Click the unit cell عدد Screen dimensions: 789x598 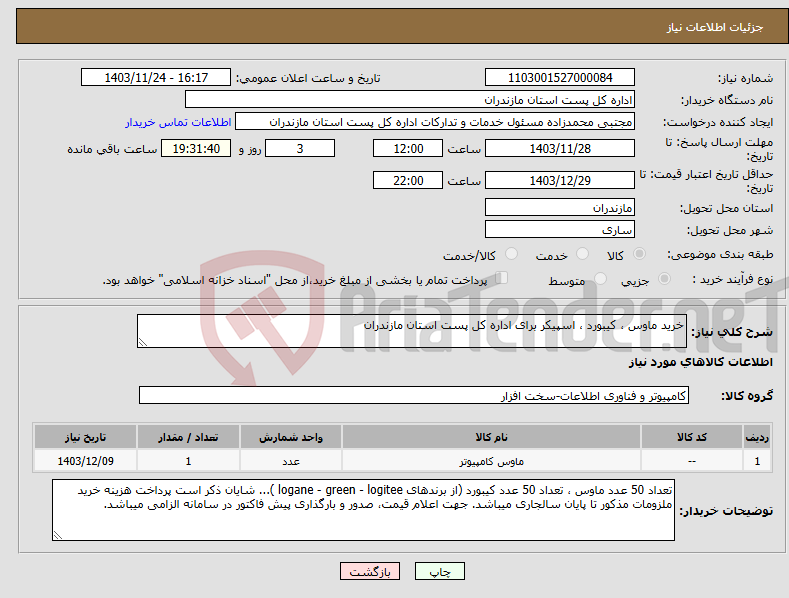(291, 461)
